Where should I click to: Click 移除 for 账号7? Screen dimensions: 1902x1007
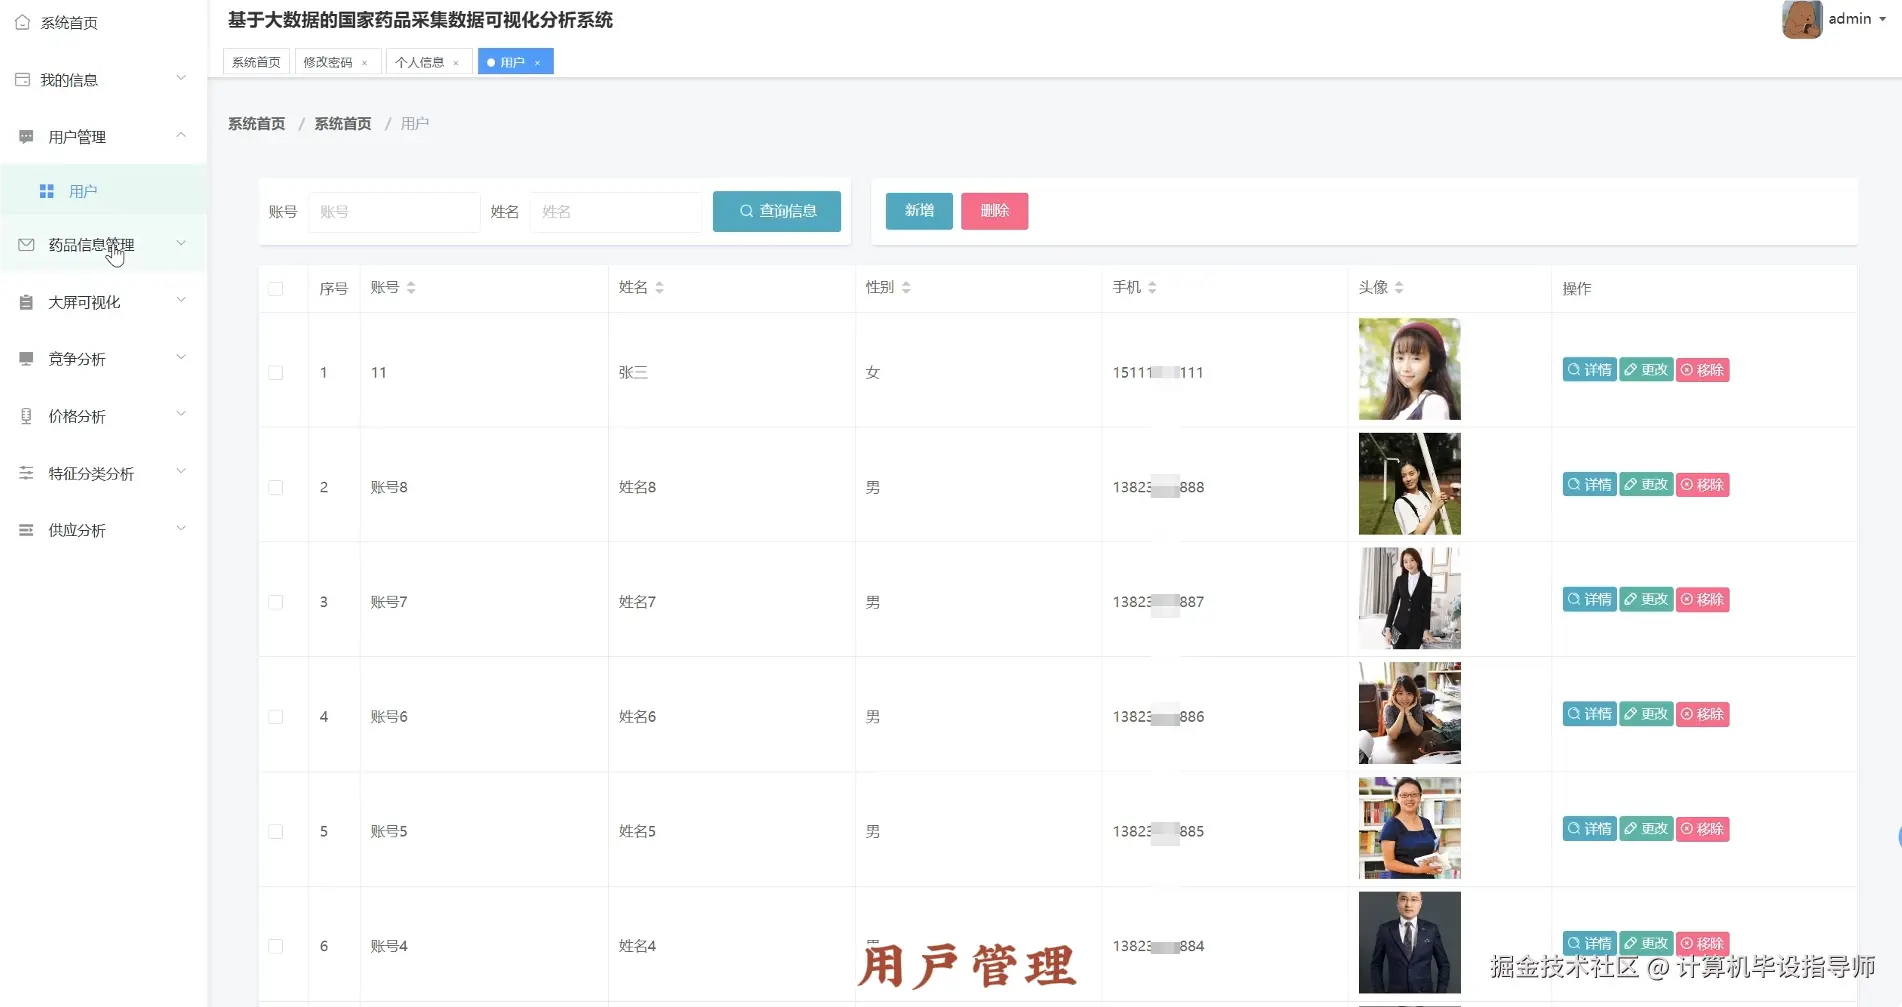pos(1703,600)
